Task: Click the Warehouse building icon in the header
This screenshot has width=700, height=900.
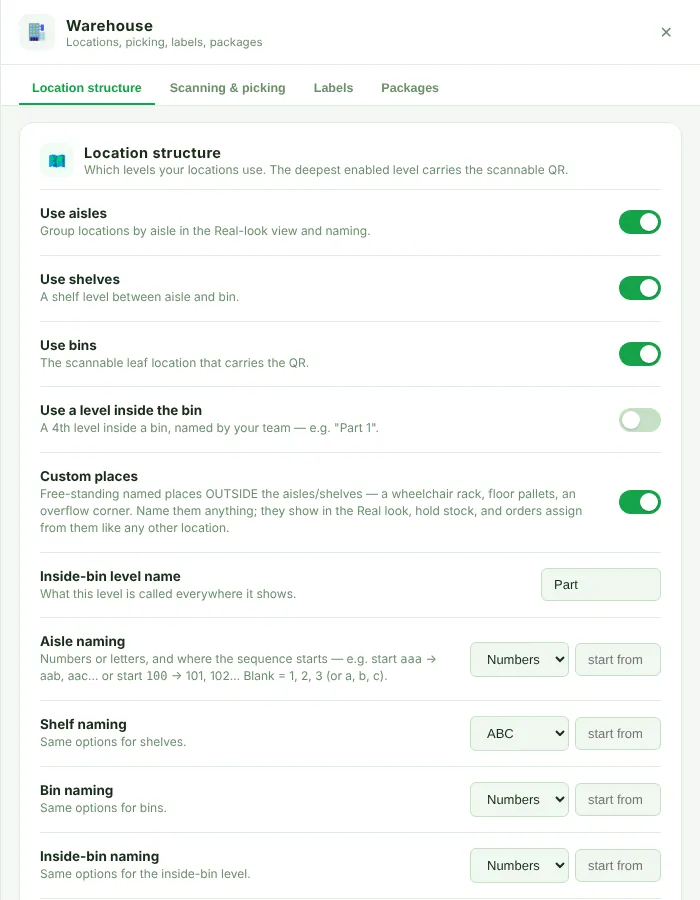Action: coord(37,32)
